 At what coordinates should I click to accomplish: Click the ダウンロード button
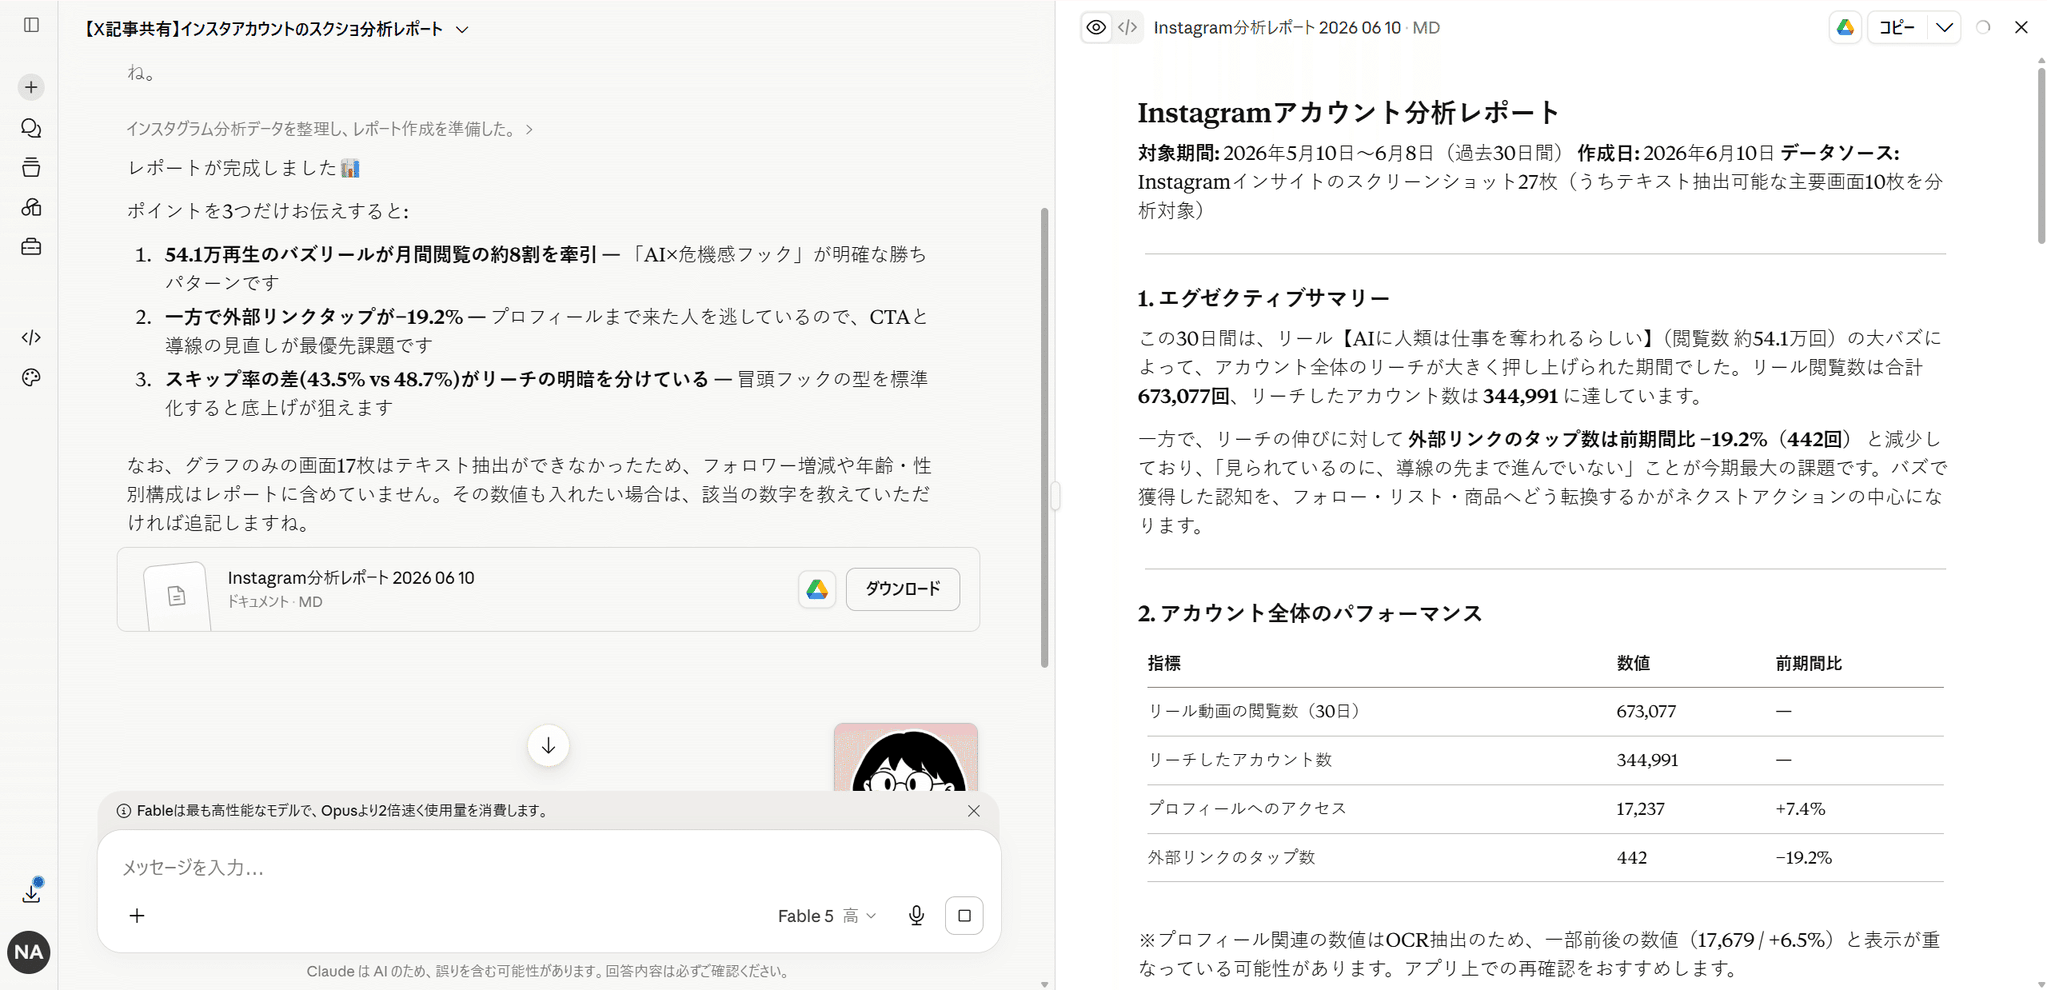tap(902, 589)
